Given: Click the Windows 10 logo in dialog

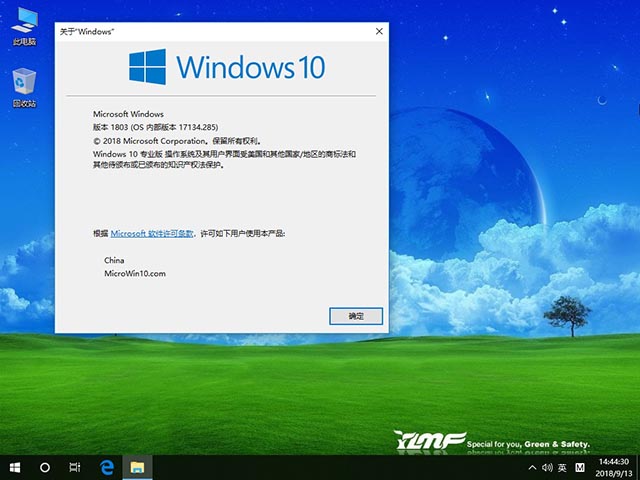Looking at the screenshot, I should [227, 67].
